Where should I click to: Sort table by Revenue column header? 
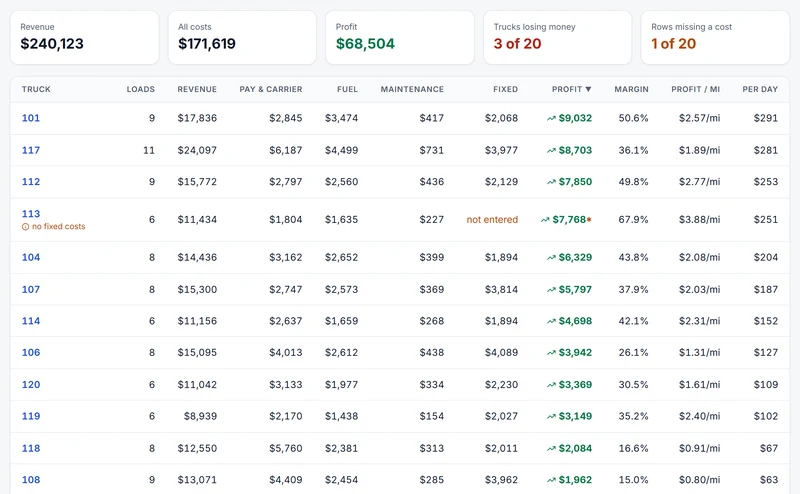pyautogui.click(x=197, y=89)
